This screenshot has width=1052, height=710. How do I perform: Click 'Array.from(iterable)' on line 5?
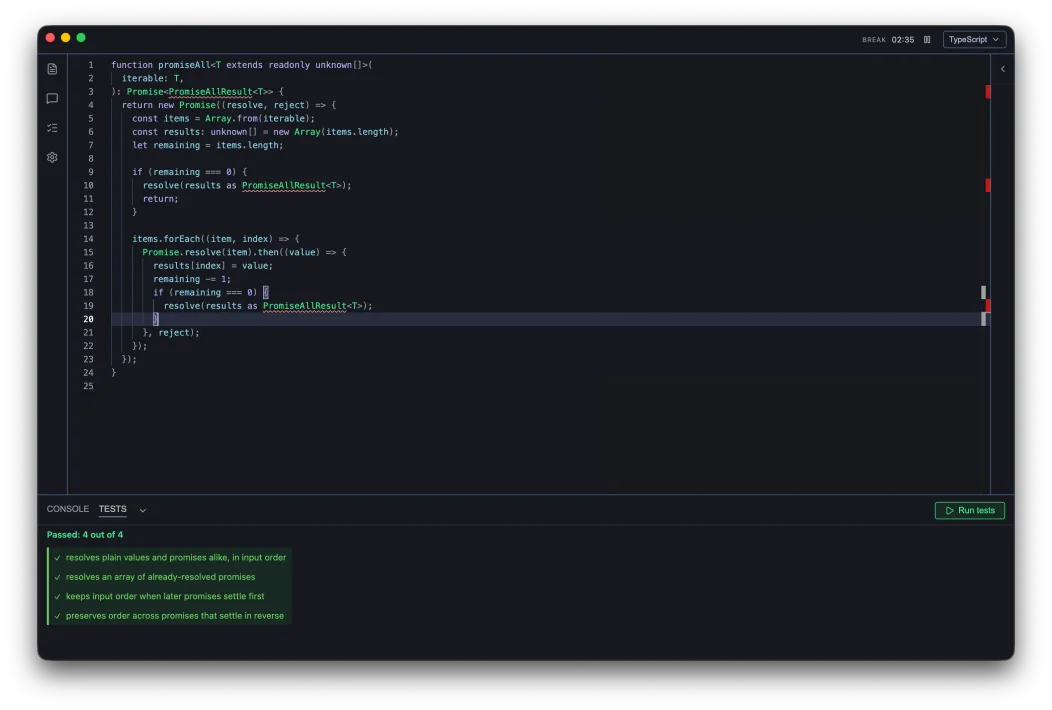click(257, 119)
